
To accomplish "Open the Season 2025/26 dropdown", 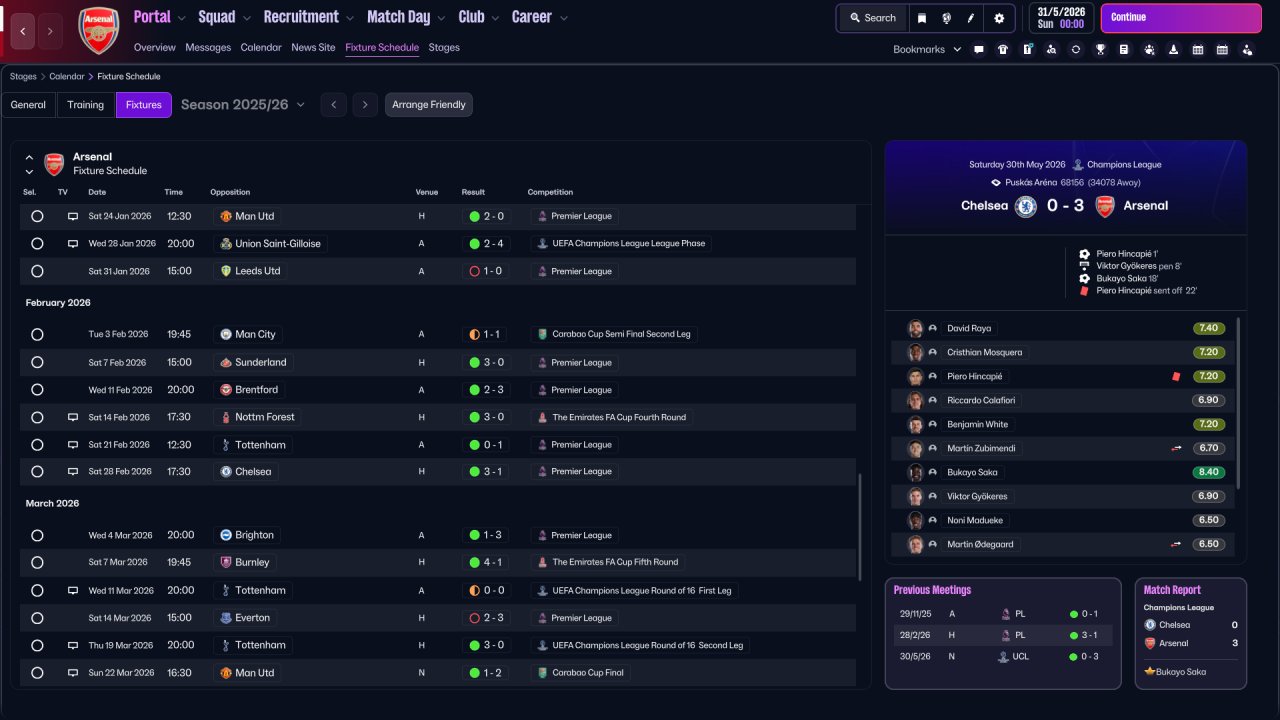I will [x=243, y=105].
